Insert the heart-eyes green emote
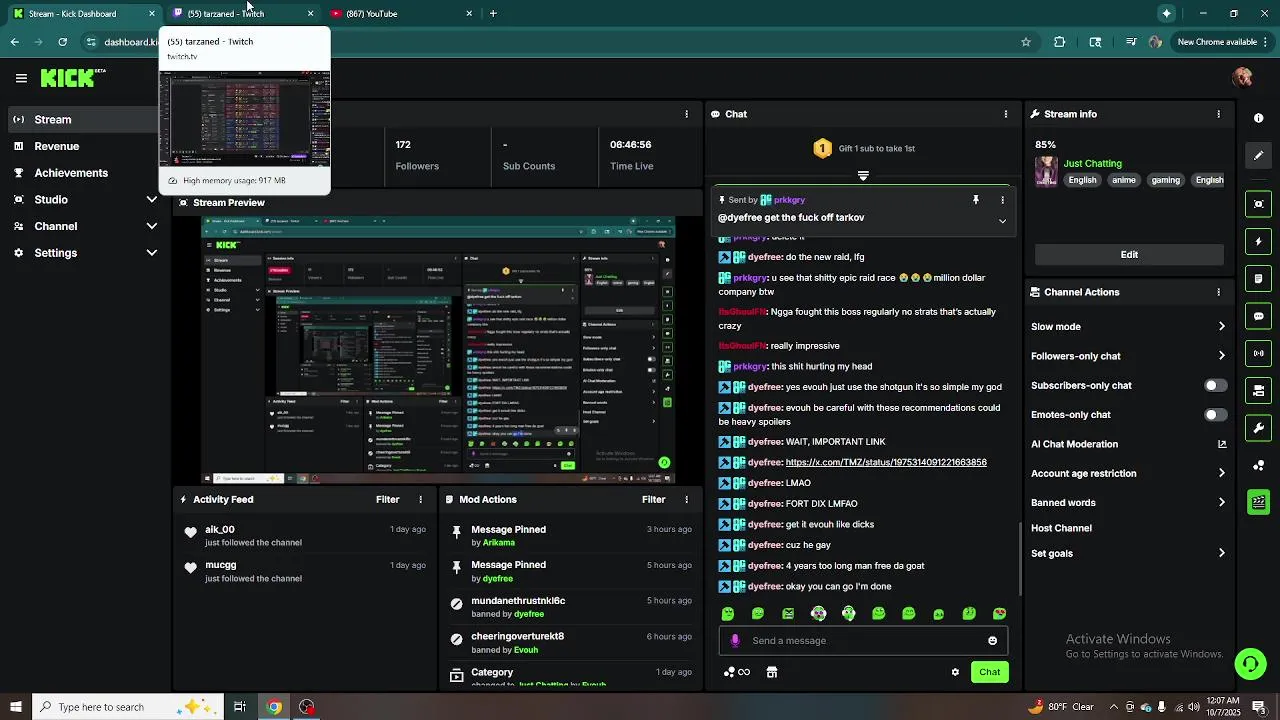 (x=999, y=614)
